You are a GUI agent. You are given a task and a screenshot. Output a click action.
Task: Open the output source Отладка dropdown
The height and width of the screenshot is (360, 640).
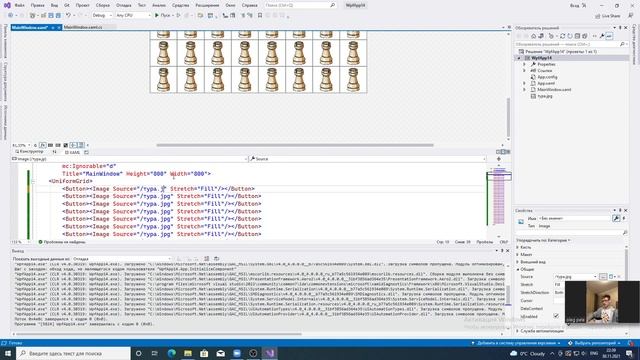tap(122, 259)
